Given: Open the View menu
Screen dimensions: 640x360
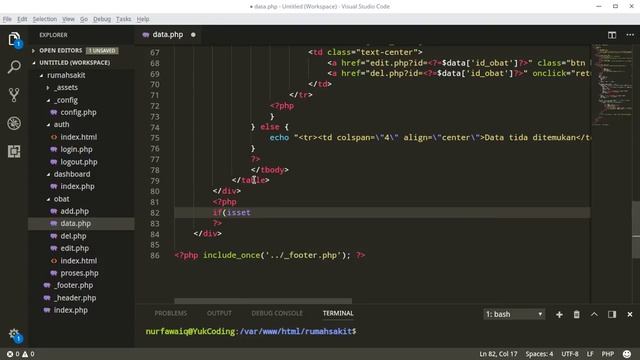Looking at the screenshot, I should pos(68,19).
